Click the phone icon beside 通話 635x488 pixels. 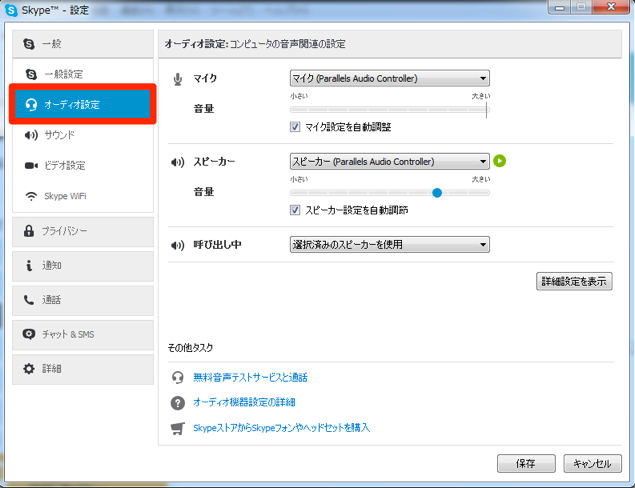[x=29, y=300]
